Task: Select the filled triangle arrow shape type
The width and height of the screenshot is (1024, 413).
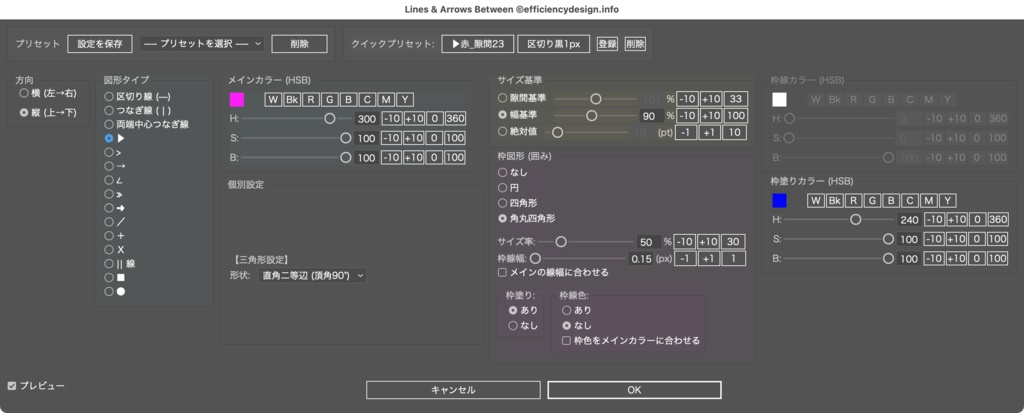Action: [114, 138]
